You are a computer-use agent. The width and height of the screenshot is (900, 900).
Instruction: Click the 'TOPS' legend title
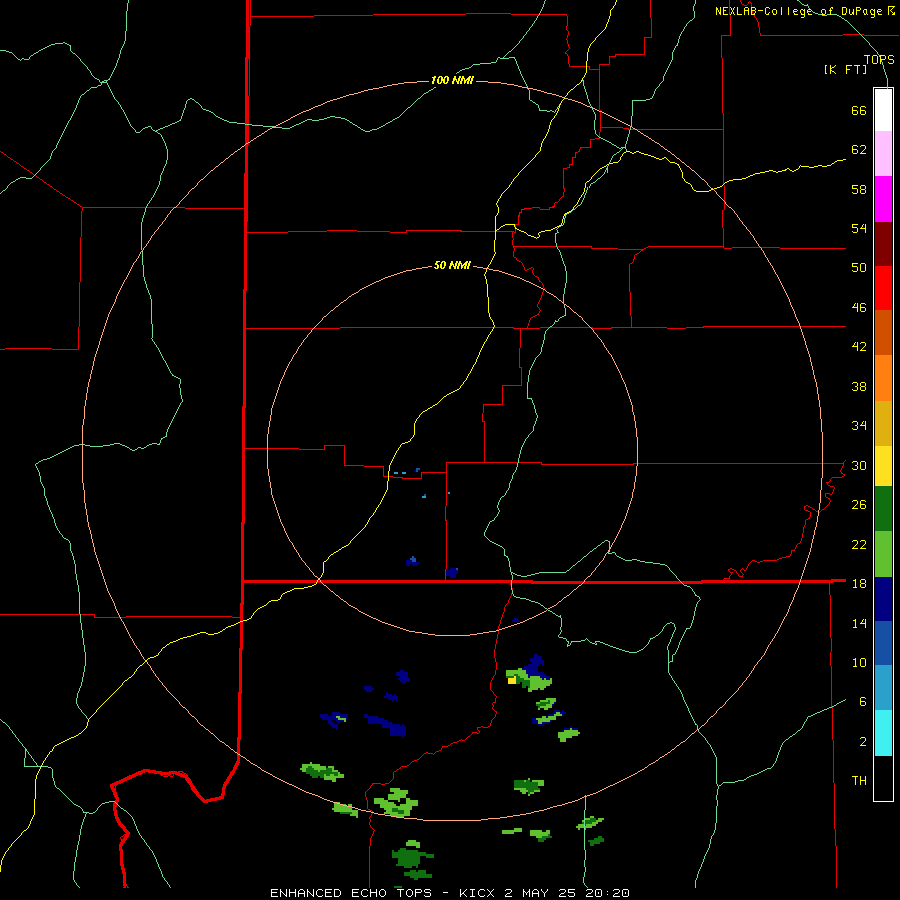879,60
